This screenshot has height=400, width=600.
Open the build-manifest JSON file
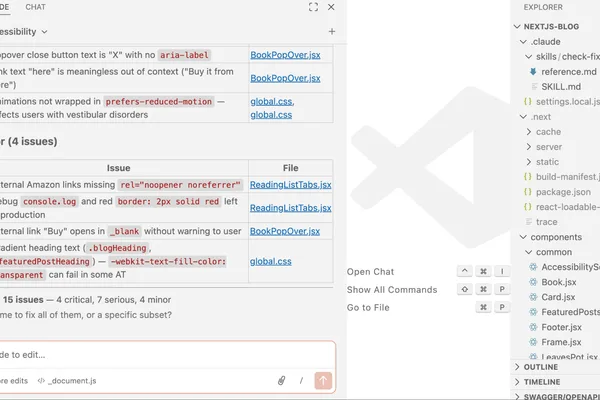(x=568, y=176)
